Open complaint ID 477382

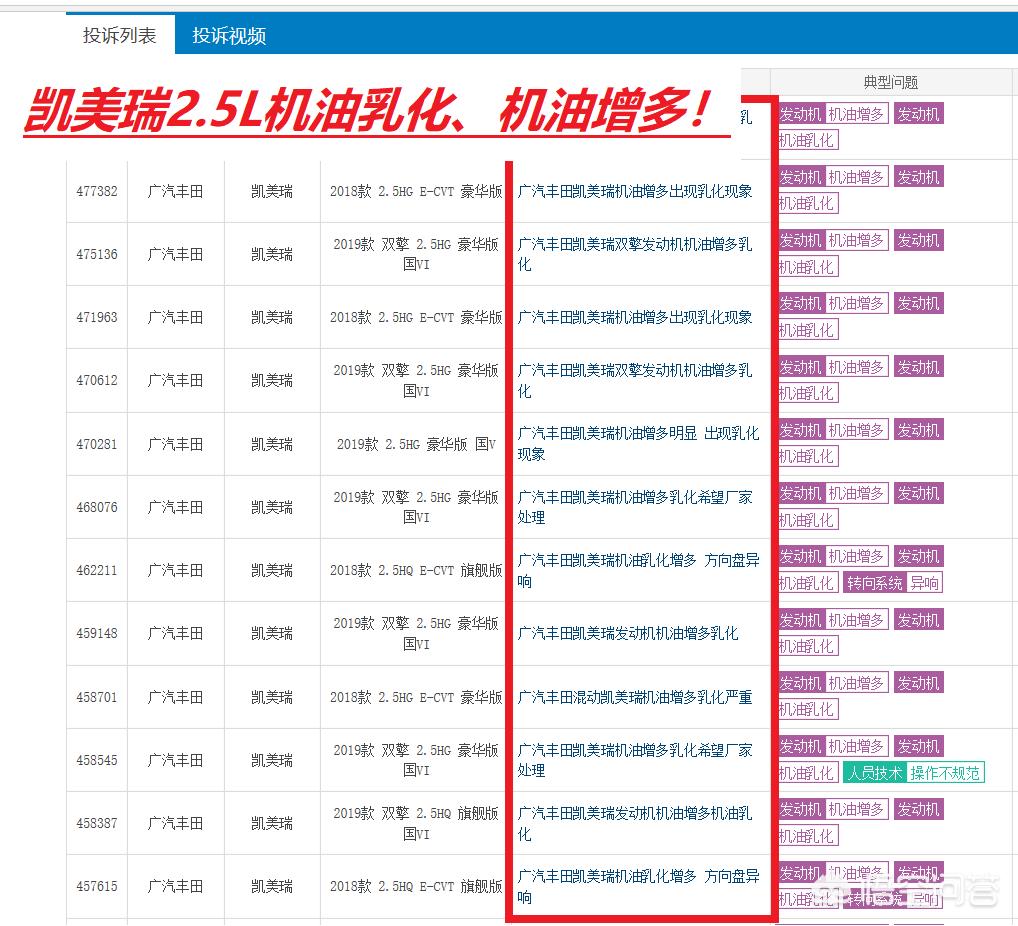pyautogui.click(x=97, y=192)
